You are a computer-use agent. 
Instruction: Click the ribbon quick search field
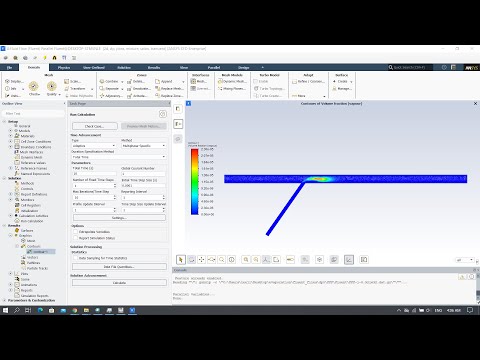pyautogui.click(x=410, y=67)
